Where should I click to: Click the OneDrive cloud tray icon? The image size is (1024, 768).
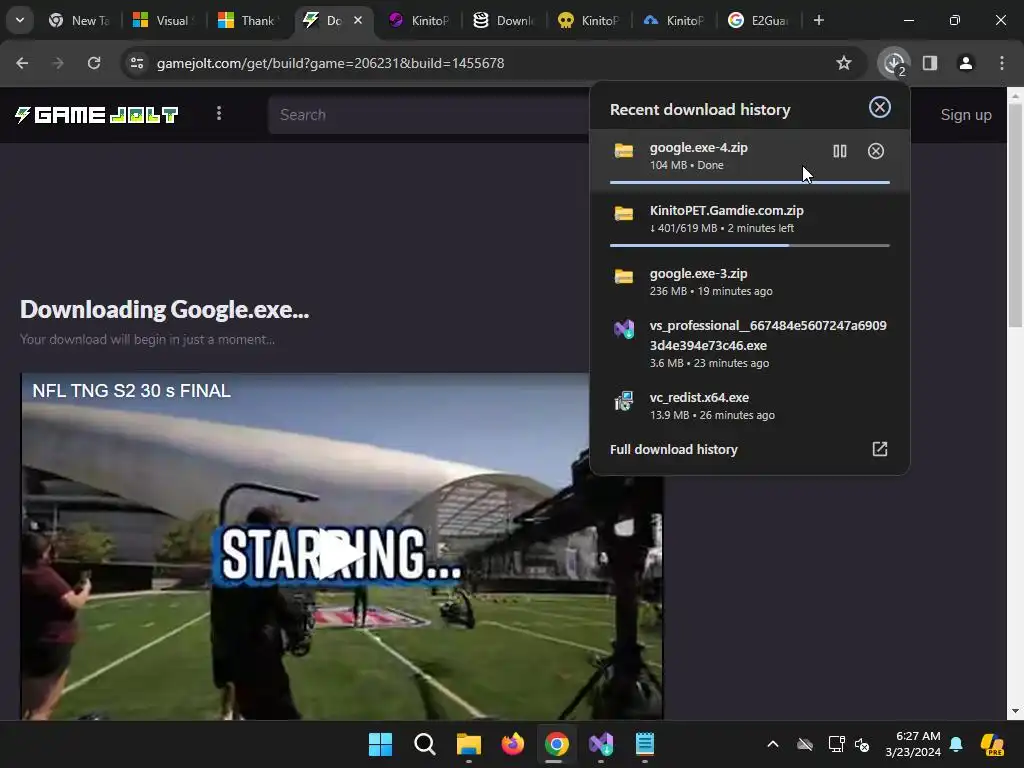(805, 744)
